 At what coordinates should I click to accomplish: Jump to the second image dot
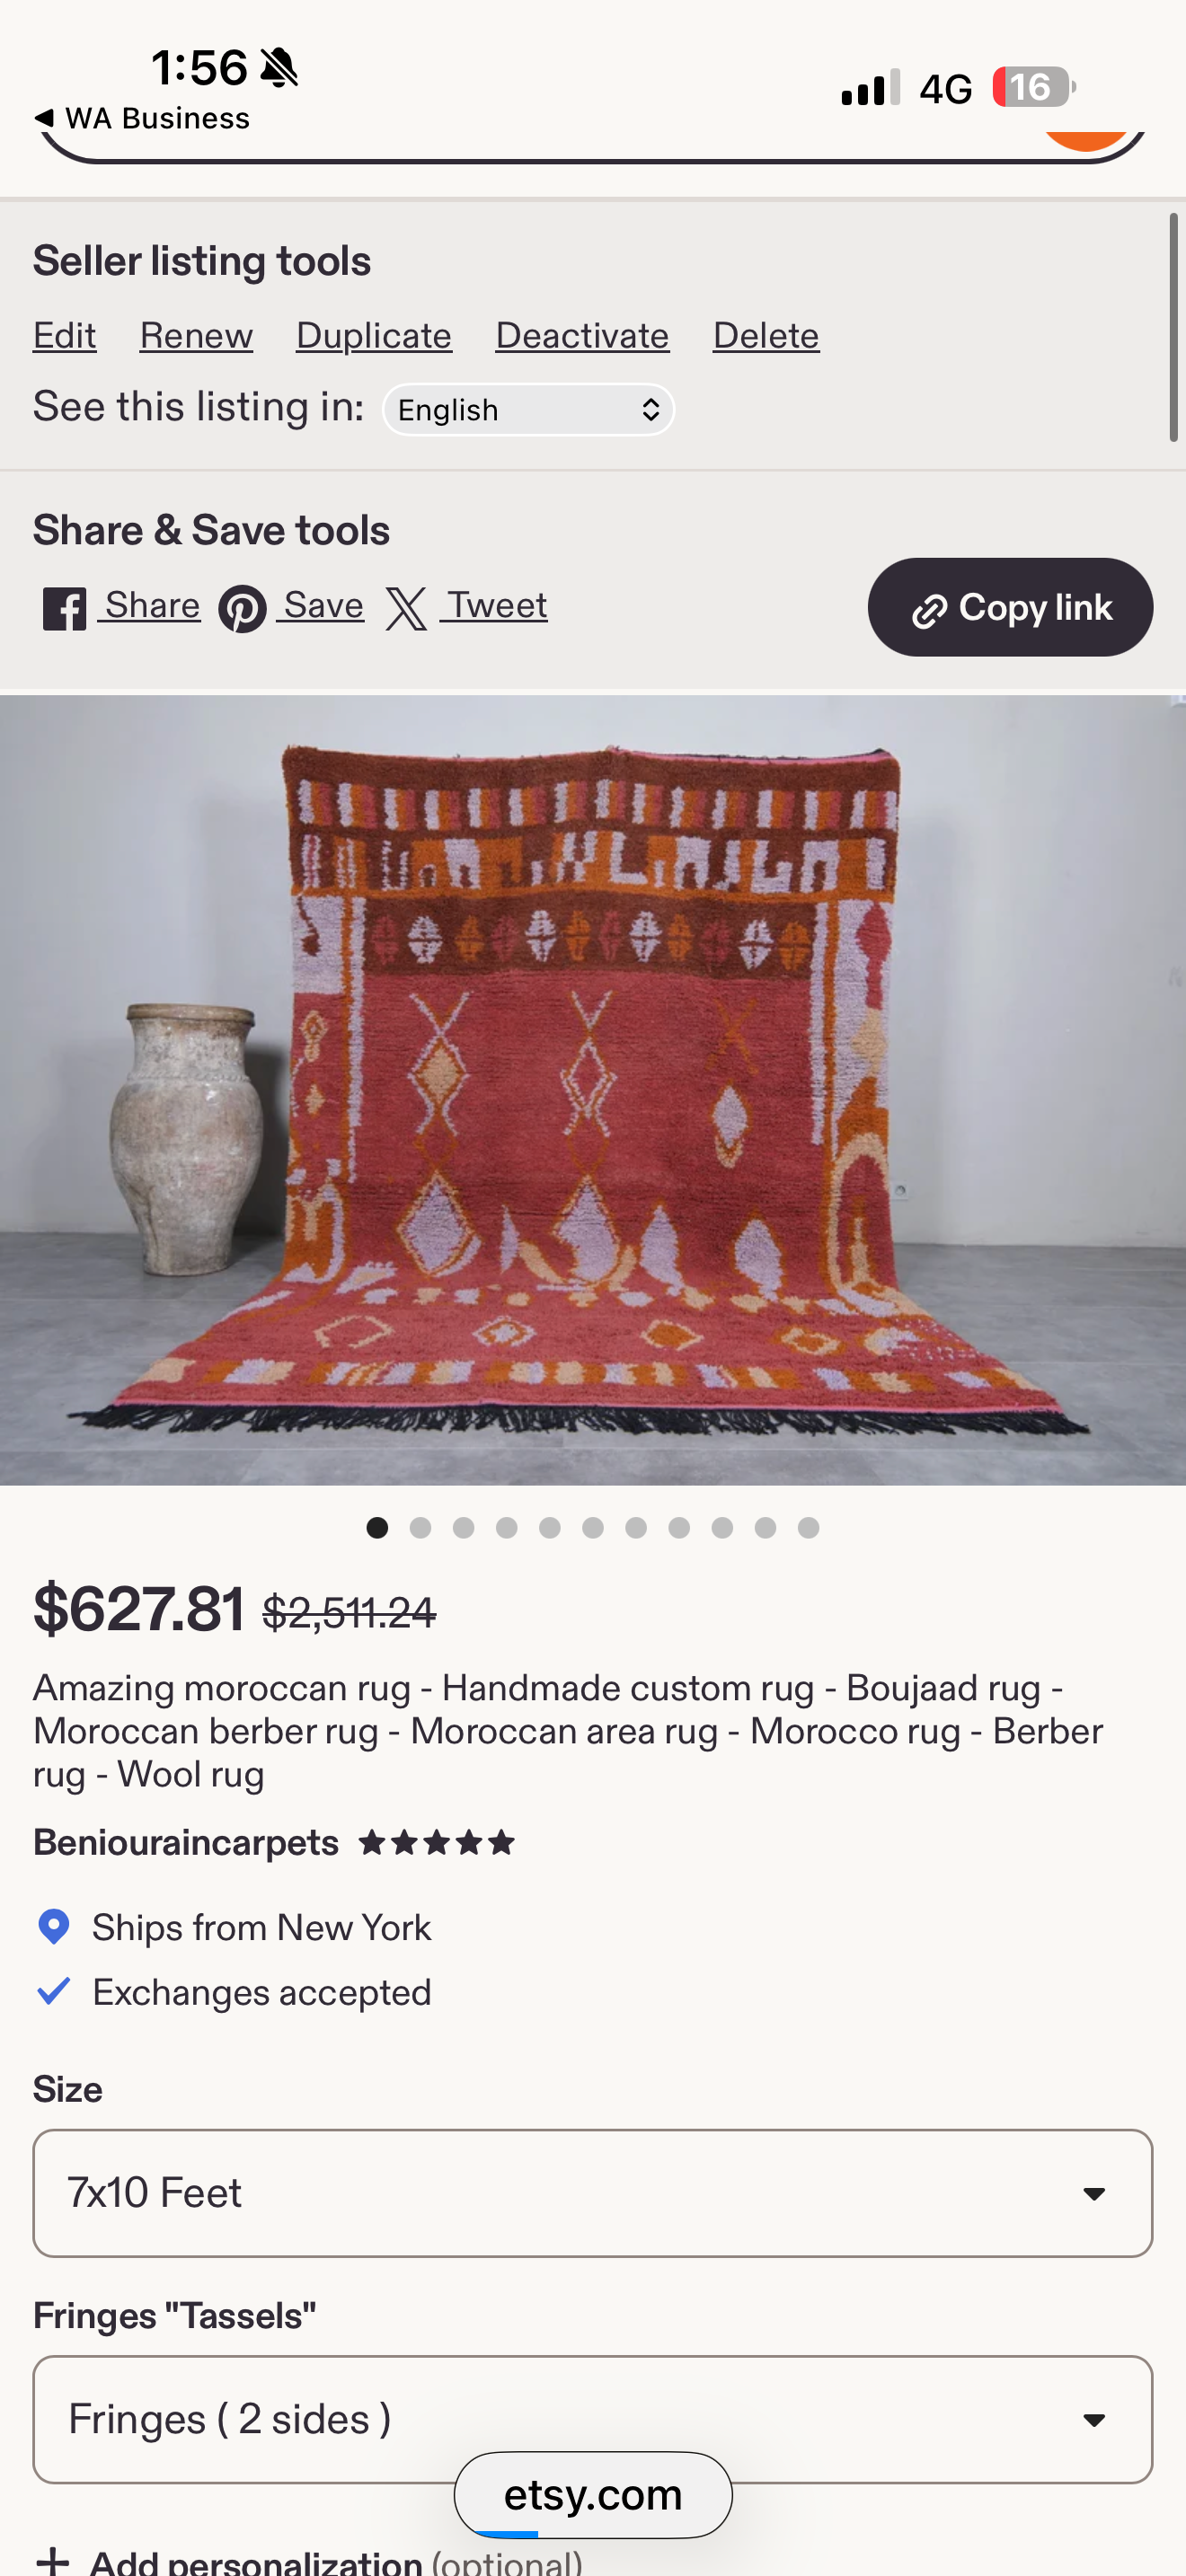(420, 1527)
